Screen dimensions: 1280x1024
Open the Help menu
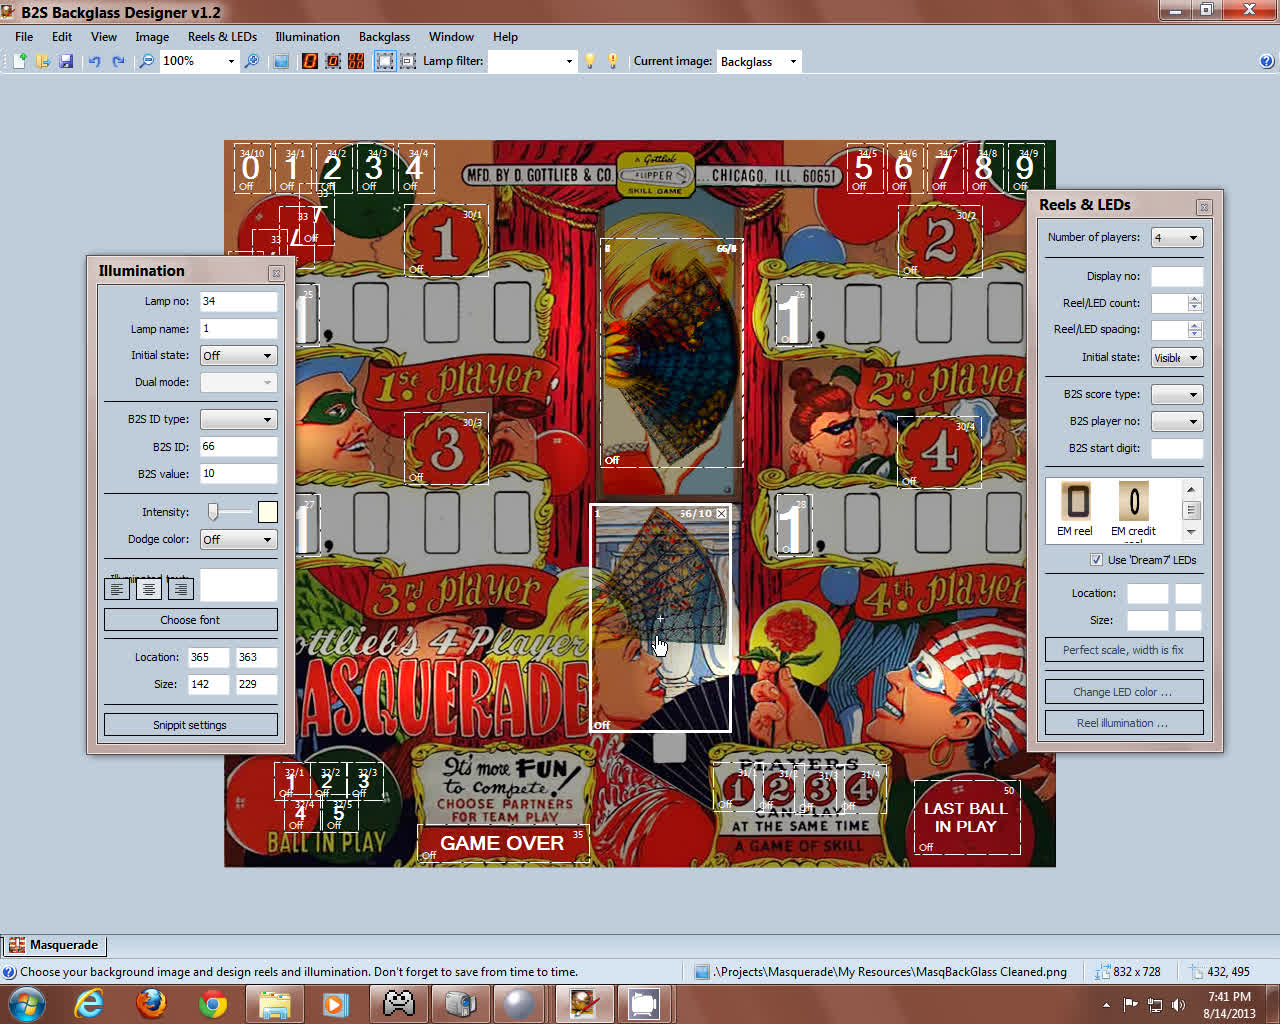(505, 36)
